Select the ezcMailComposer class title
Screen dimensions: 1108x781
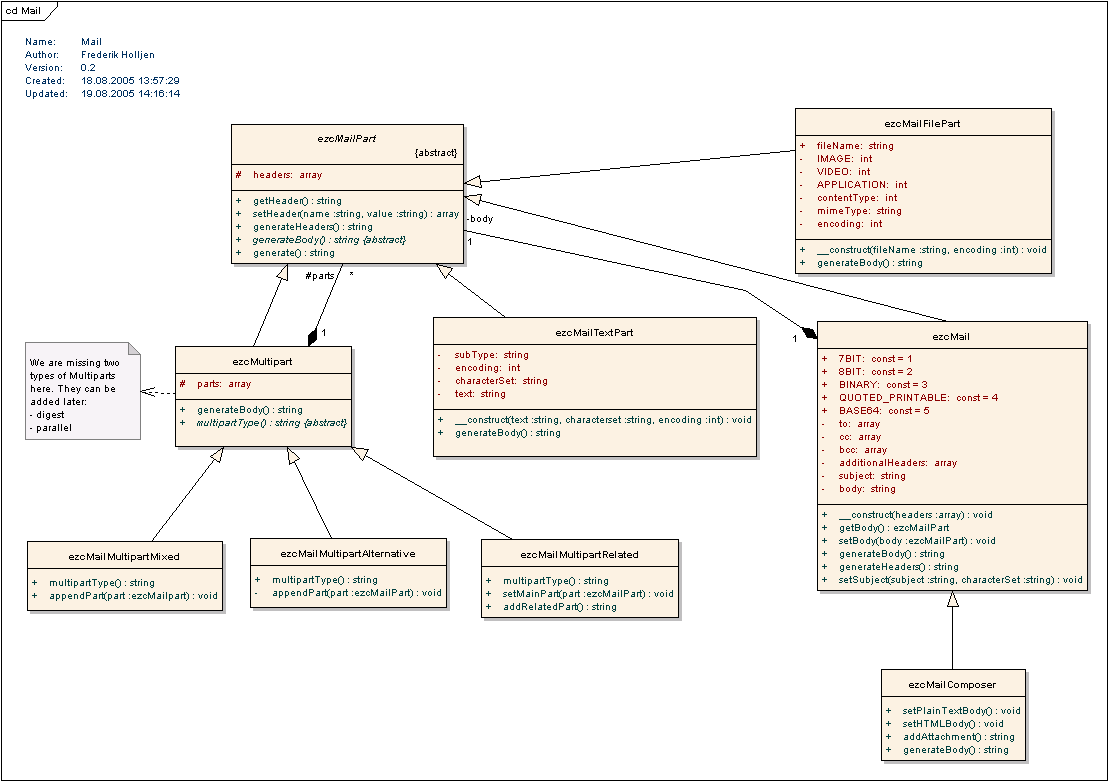pos(952,685)
